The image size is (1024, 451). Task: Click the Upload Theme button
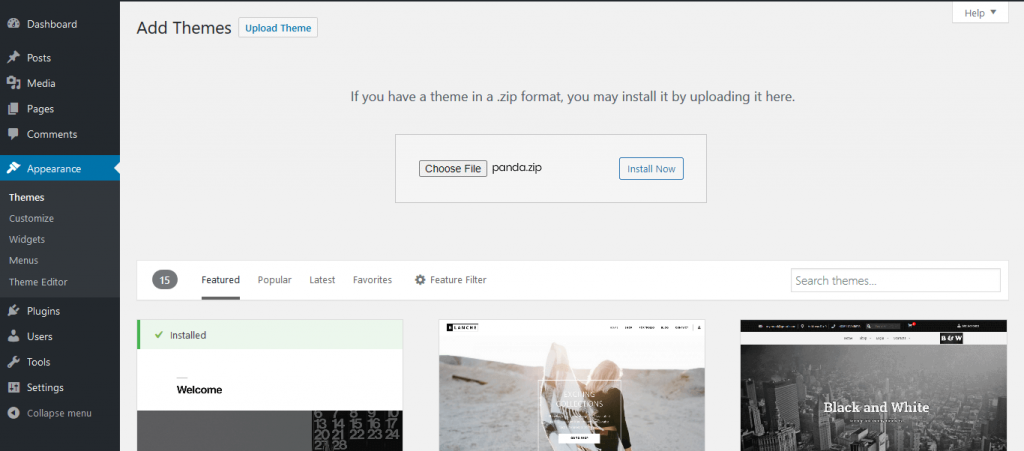coord(278,28)
